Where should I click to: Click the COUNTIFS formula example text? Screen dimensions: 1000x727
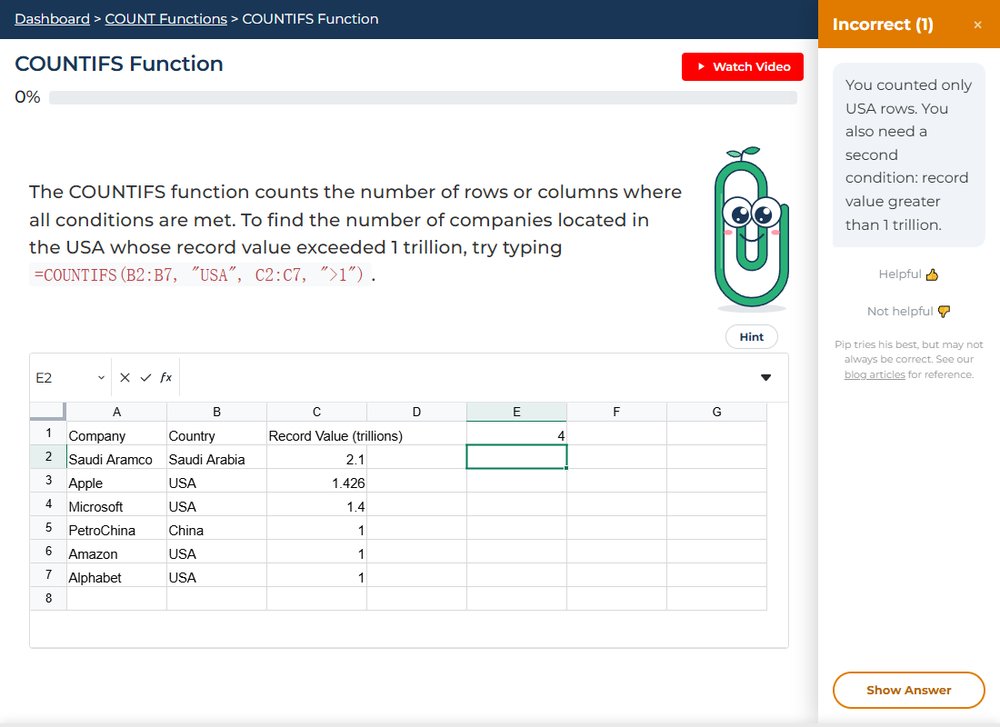[x=200, y=275]
